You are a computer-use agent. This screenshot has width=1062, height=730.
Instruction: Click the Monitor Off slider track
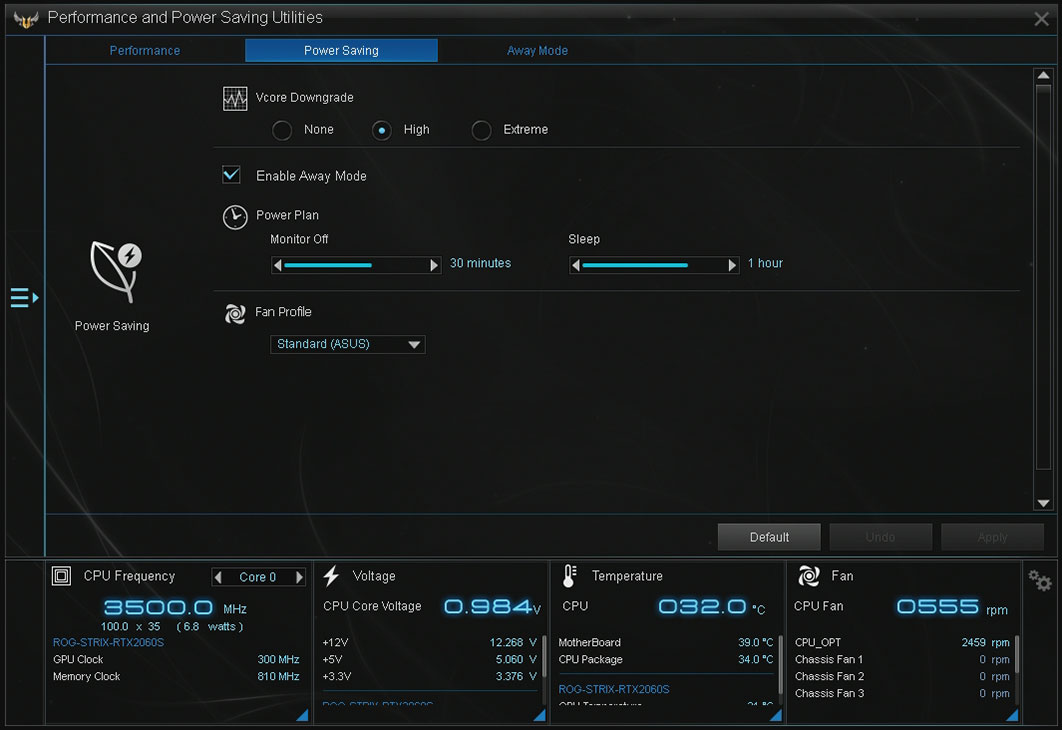pyautogui.click(x=356, y=265)
